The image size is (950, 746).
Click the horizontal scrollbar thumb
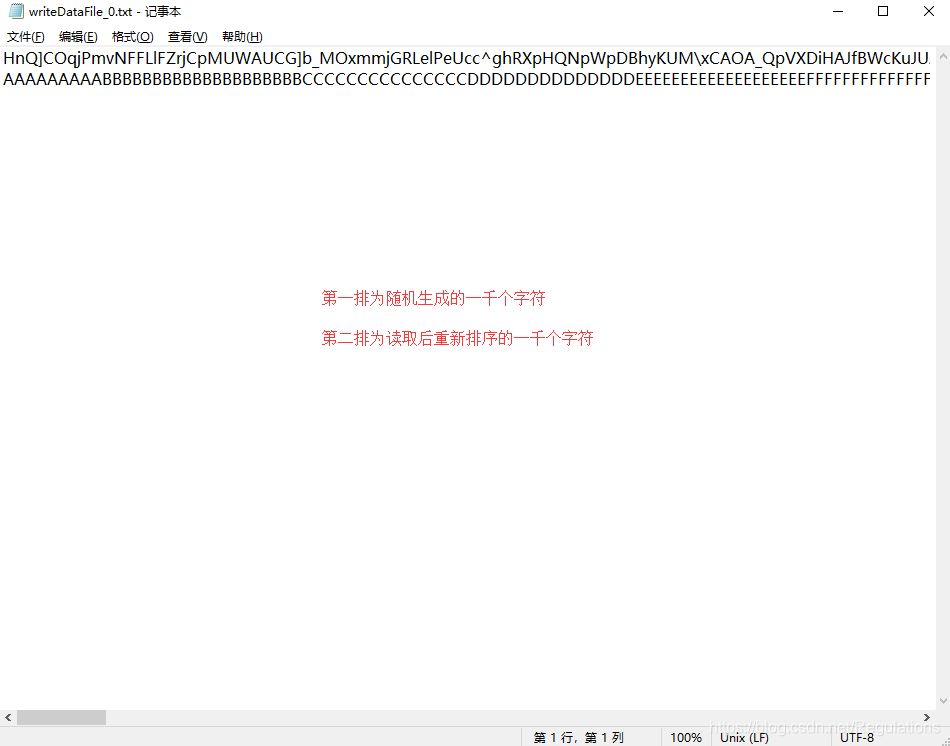(x=60, y=716)
